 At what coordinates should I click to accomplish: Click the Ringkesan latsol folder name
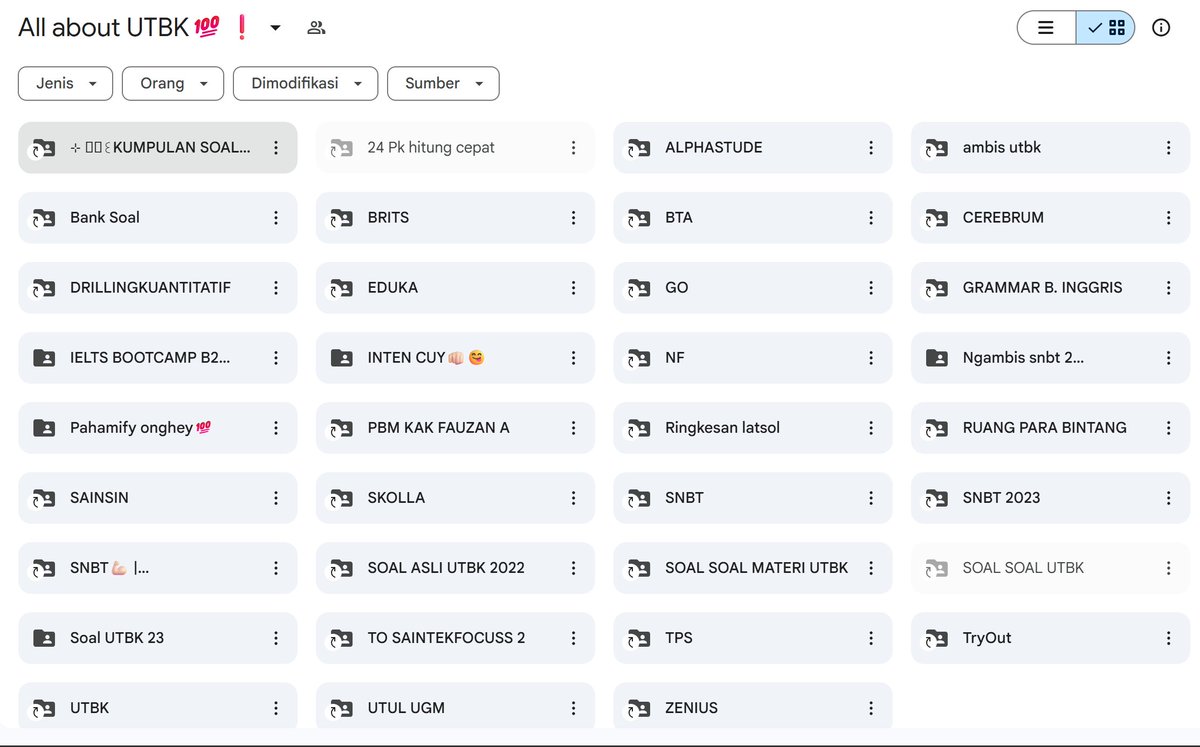click(x=722, y=428)
